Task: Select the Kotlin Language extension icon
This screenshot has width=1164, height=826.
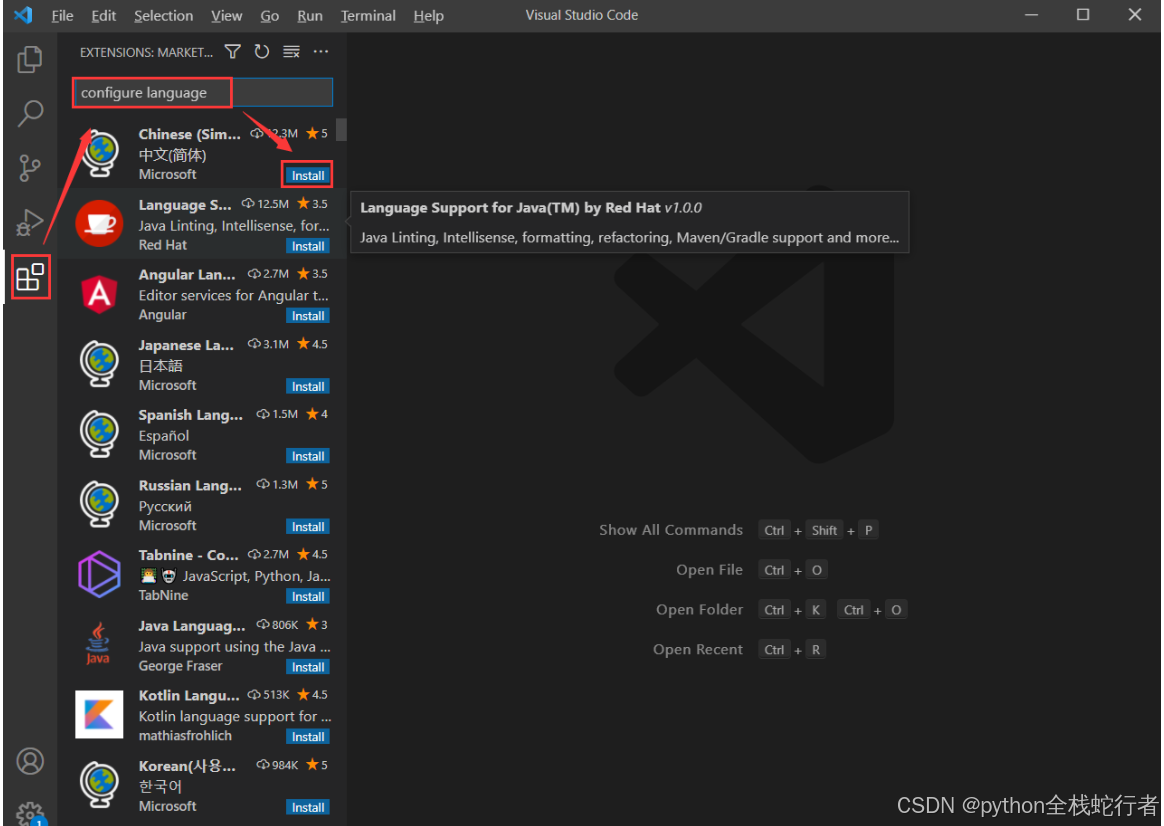Action: point(99,714)
